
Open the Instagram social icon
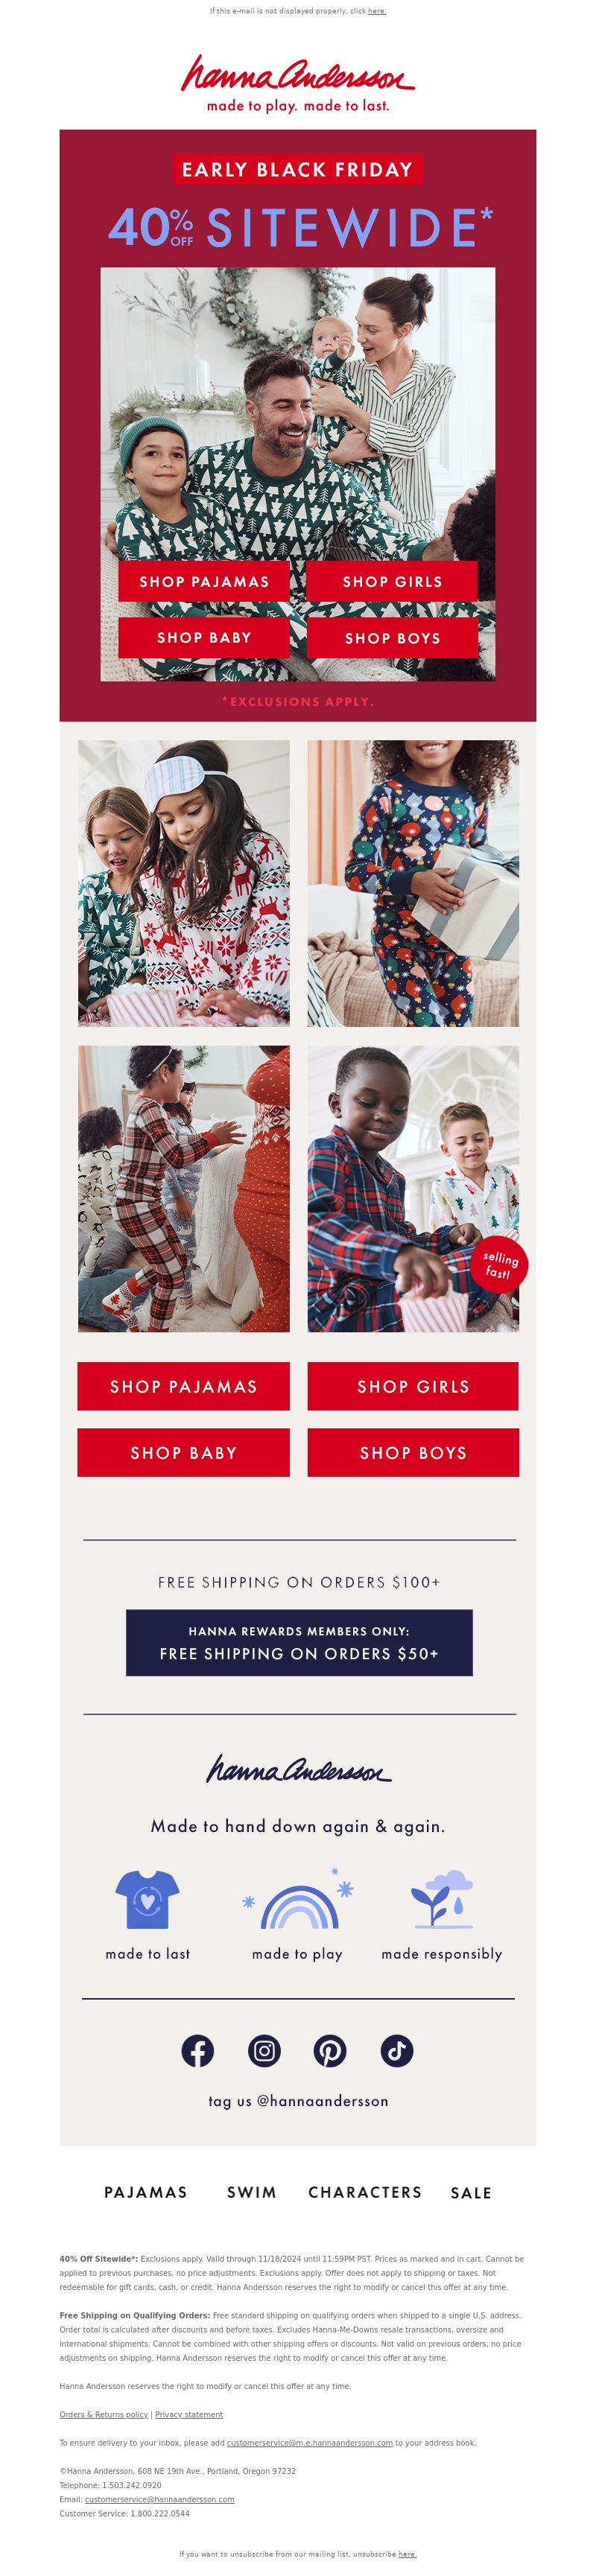pos(264,2051)
